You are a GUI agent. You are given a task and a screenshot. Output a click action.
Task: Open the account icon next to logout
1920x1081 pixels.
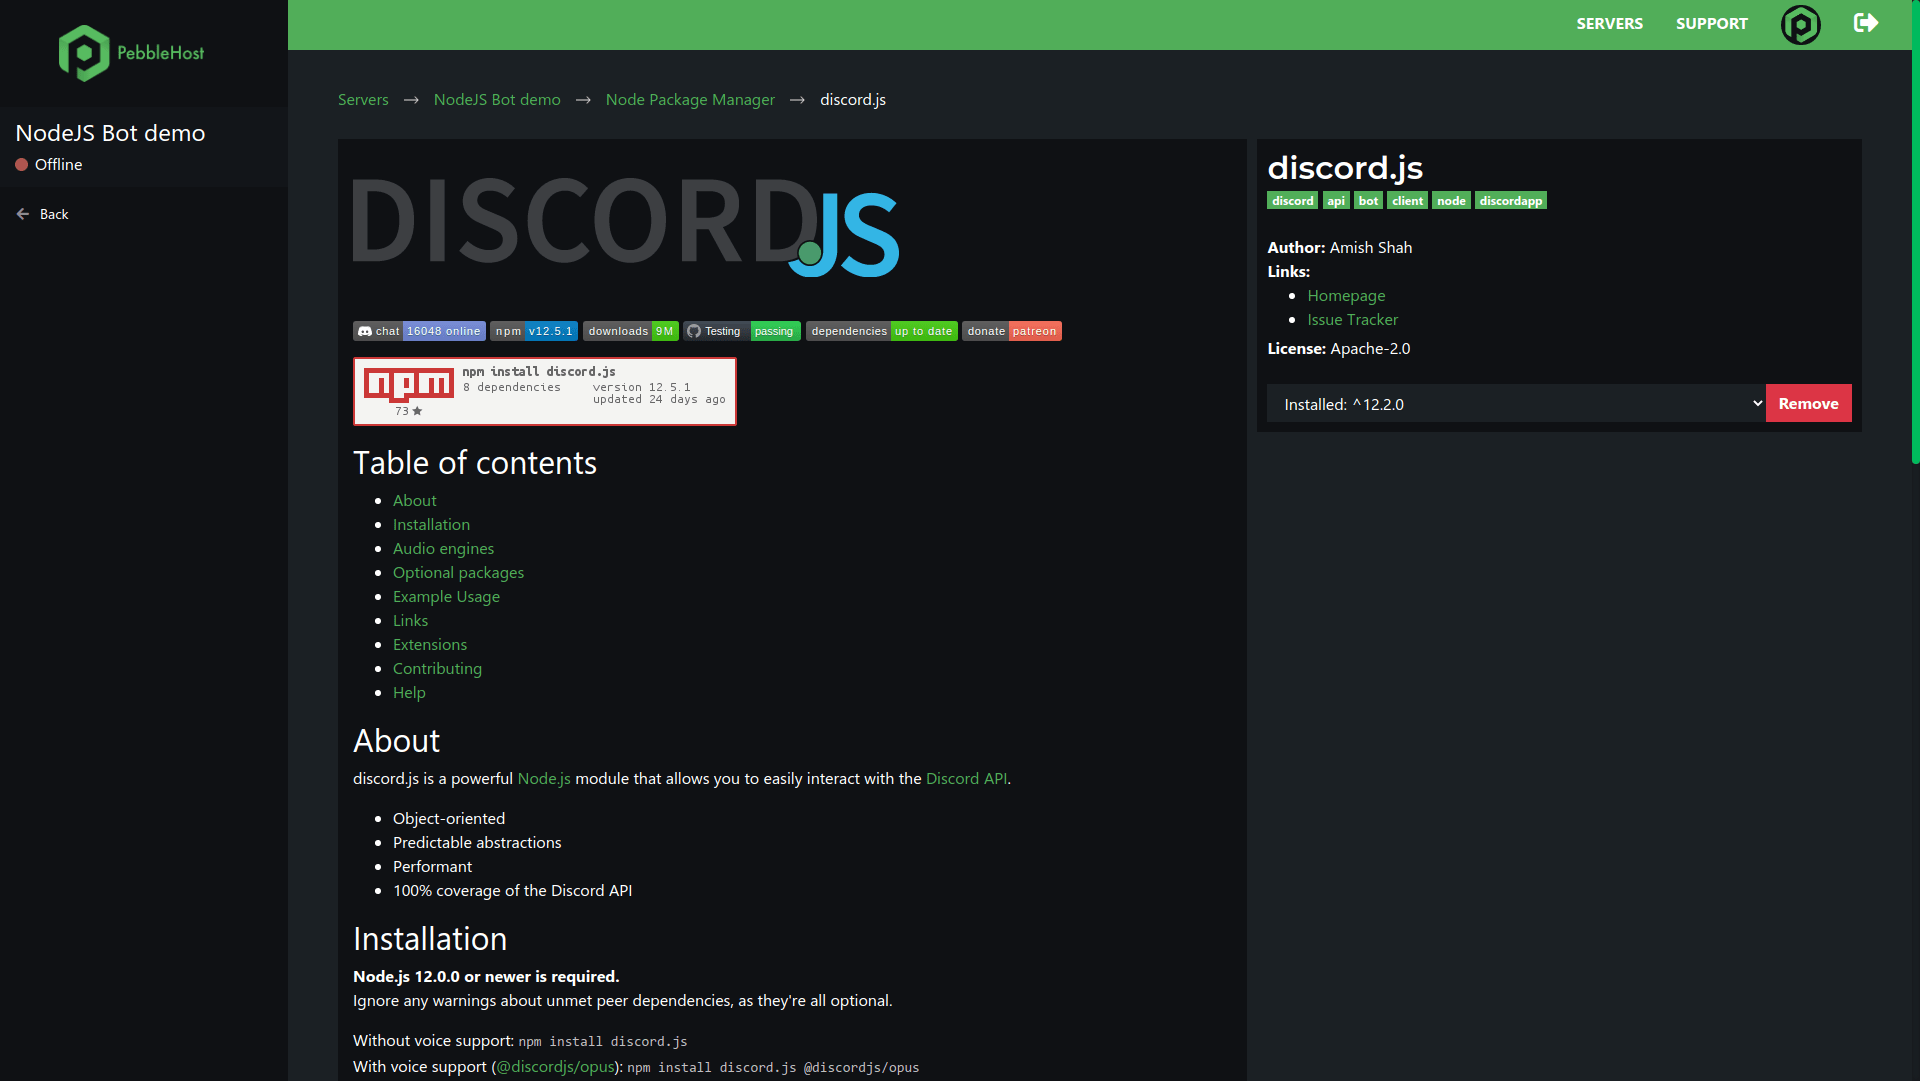tap(1801, 25)
